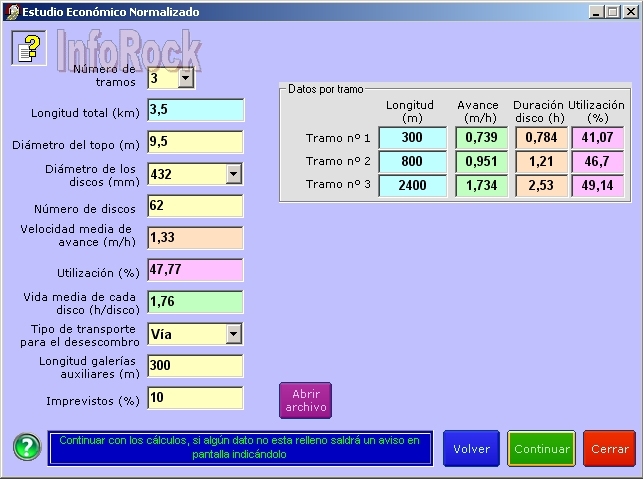The height and width of the screenshot is (479, 643).
Task: Open the Tipo de transporte dropdown
Action: pos(233,334)
